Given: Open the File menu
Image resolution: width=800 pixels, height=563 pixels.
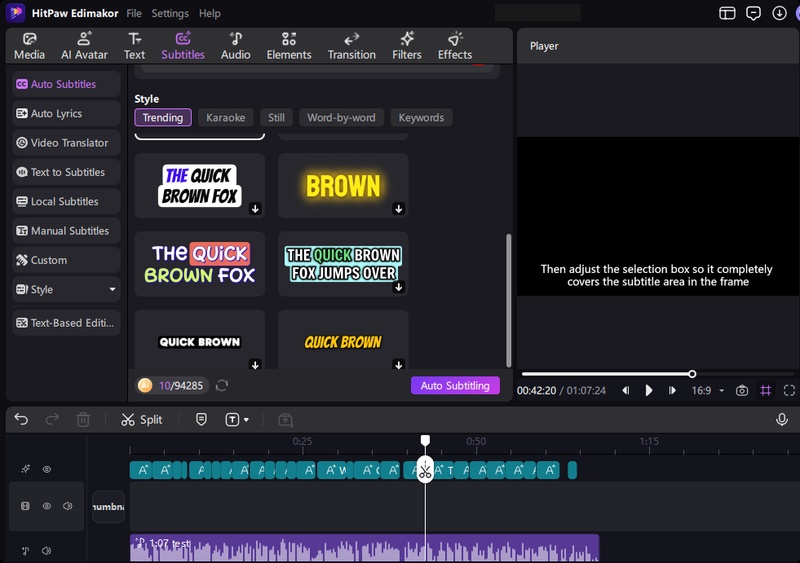Looking at the screenshot, I should (x=134, y=13).
